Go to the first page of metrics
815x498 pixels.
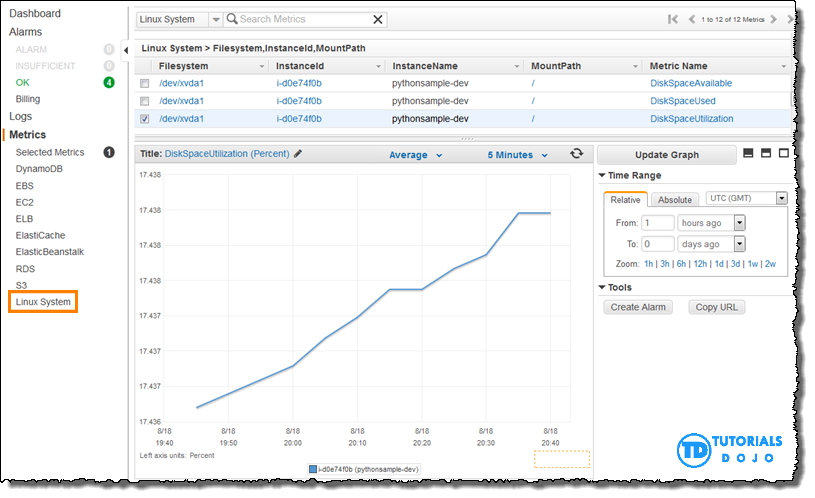pos(673,19)
